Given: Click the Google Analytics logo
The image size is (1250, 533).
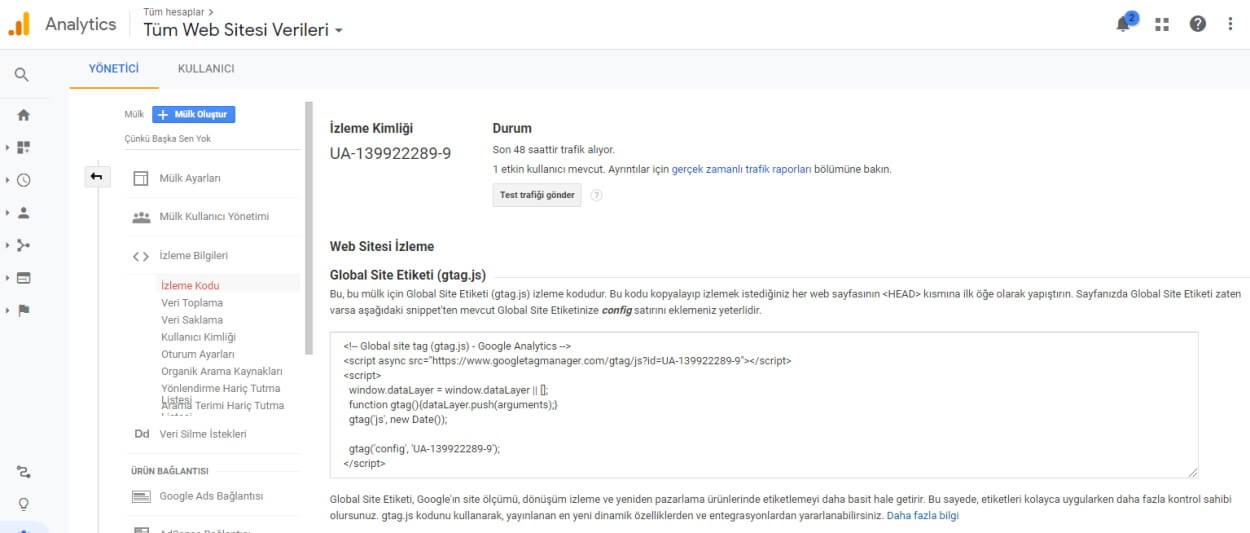Looking at the screenshot, I should 19,24.
